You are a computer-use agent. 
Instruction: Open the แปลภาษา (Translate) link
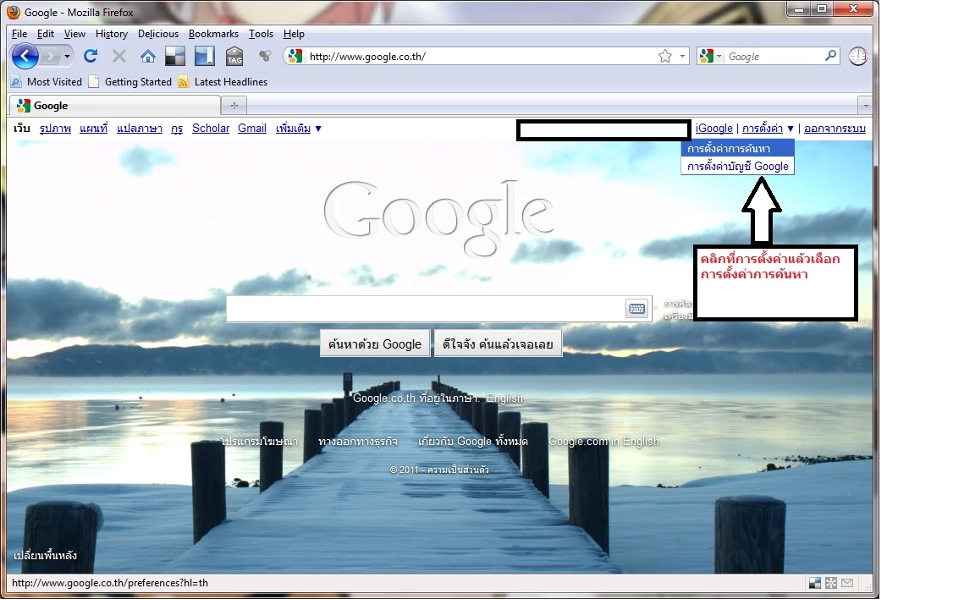point(140,128)
